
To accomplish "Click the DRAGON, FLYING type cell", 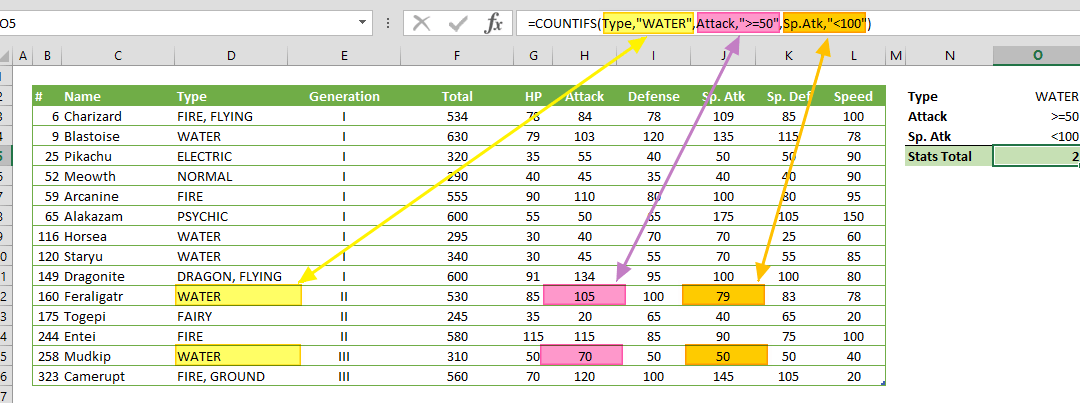I will coord(230,276).
